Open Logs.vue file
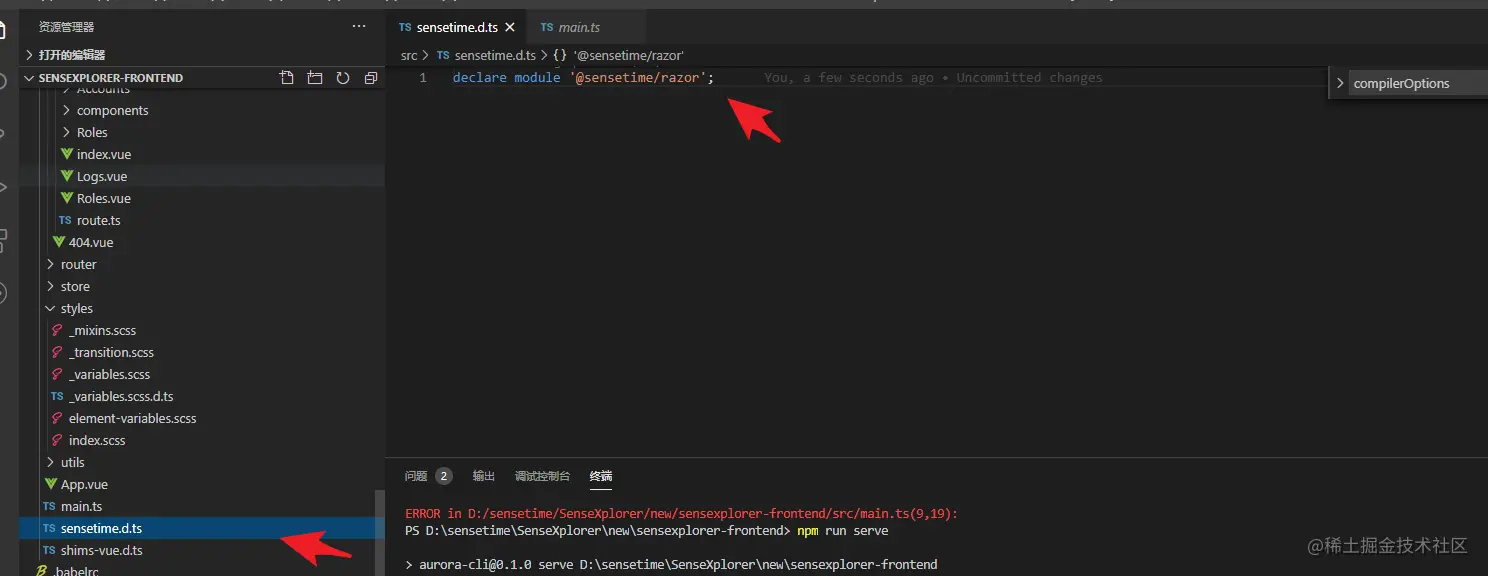This screenshot has width=1488, height=576. point(202,176)
